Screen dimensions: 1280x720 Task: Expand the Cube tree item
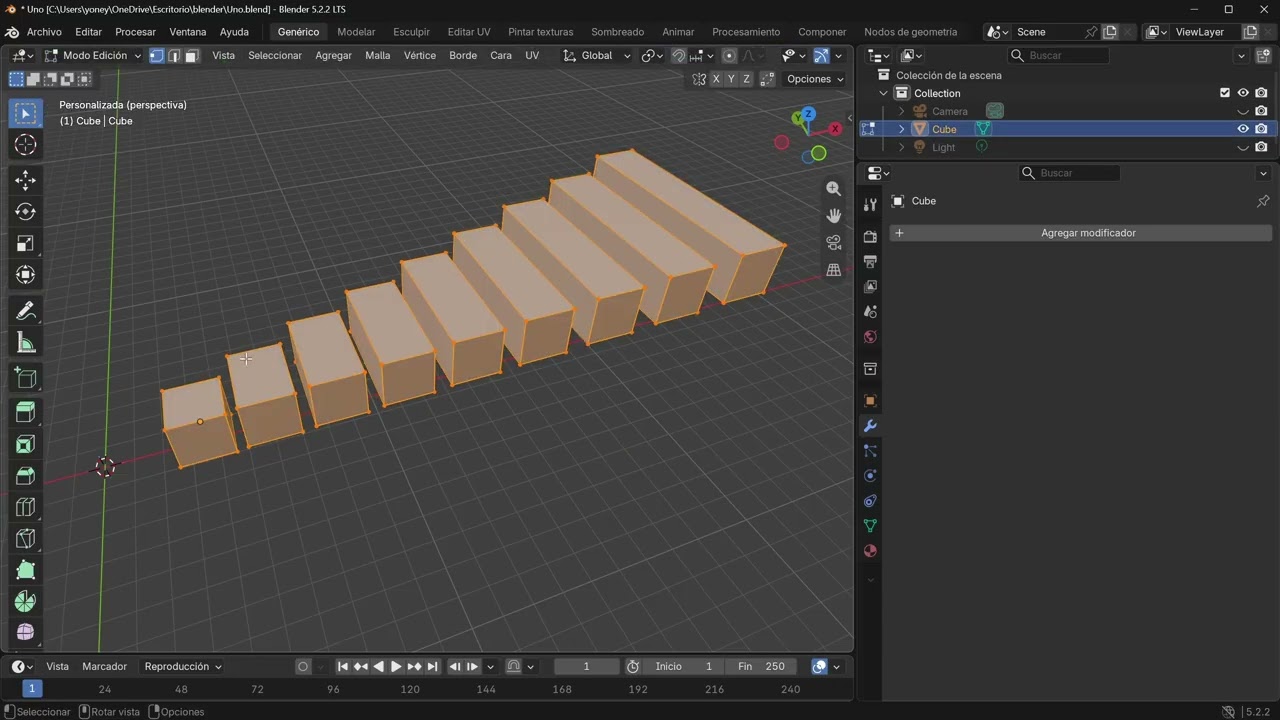point(901,129)
